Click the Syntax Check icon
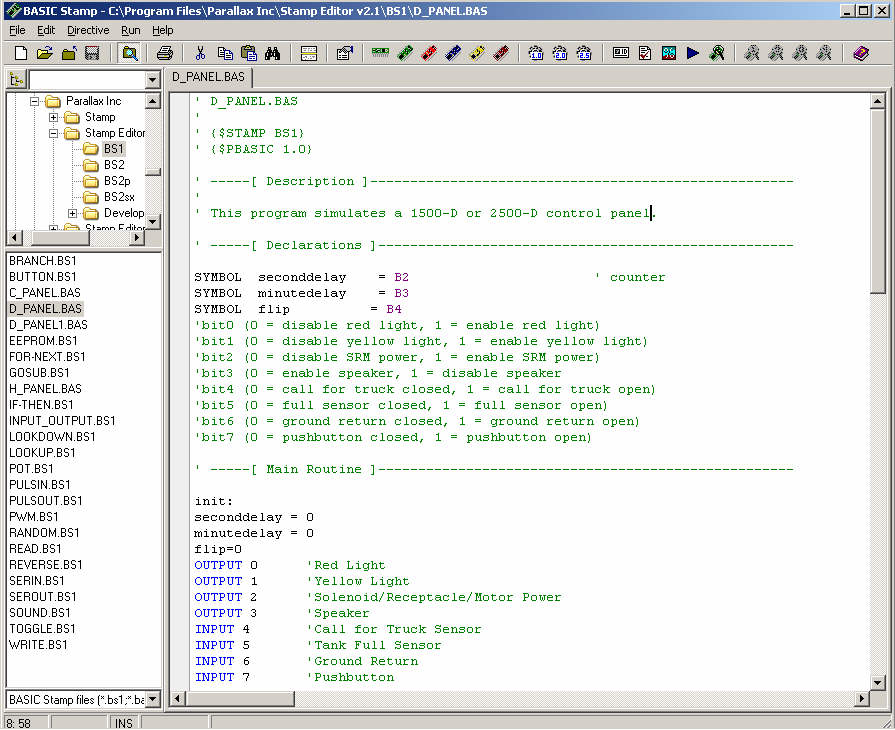 point(645,53)
